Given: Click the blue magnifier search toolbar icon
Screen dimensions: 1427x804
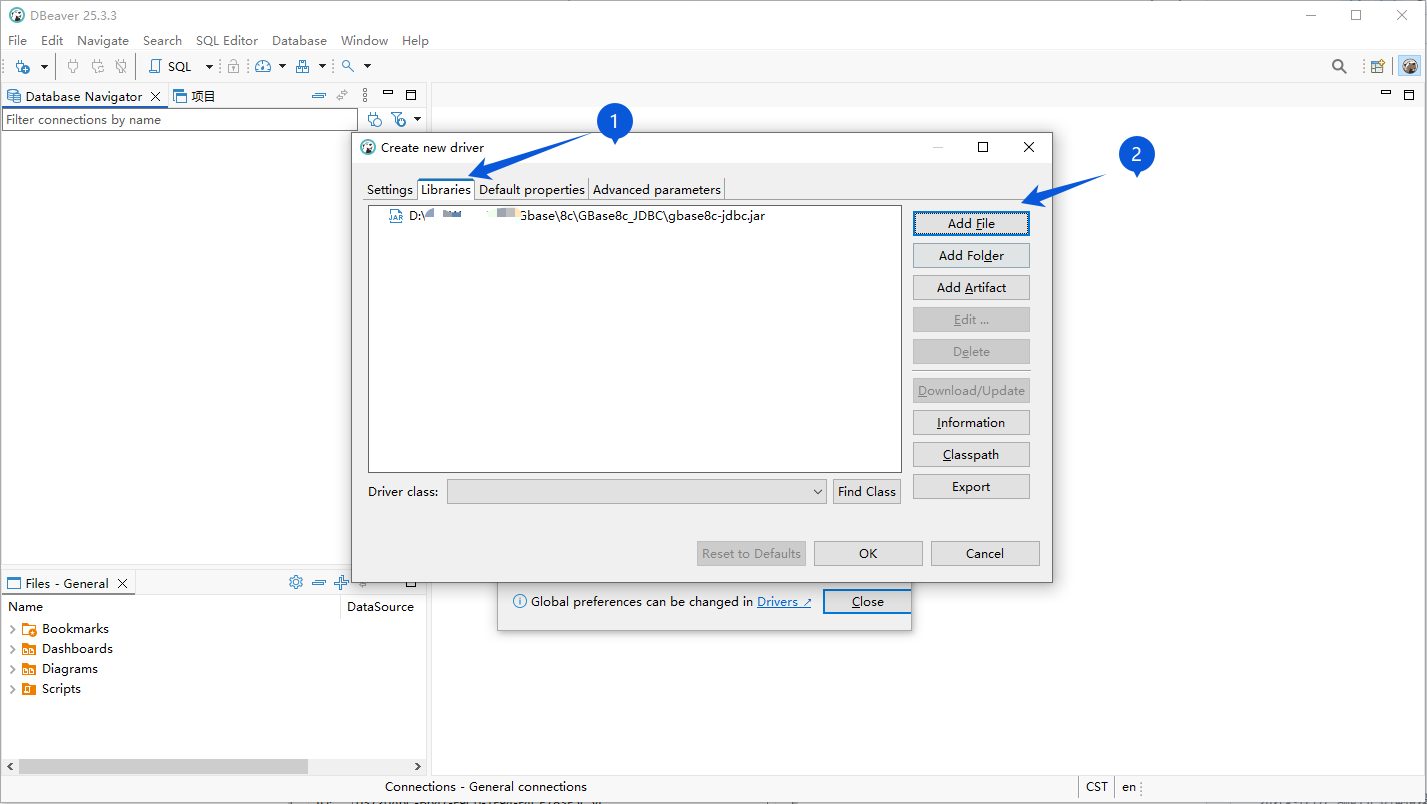Looking at the screenshot, I should point(348,66).
